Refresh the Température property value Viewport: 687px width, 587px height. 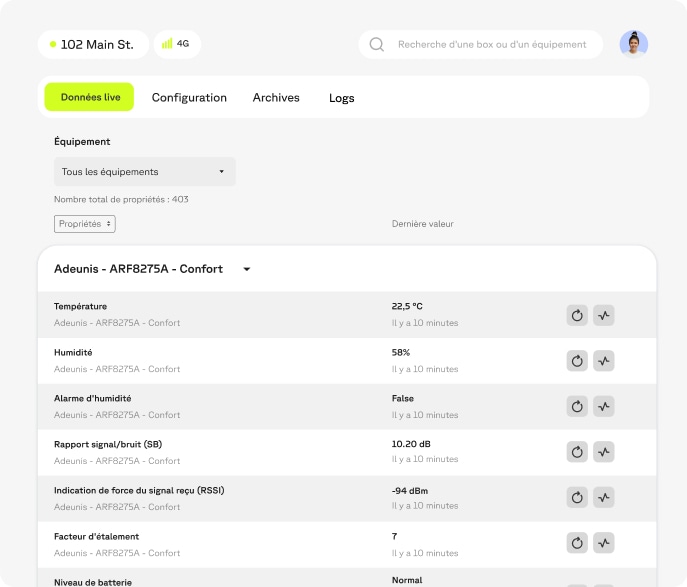click(577, 315)
